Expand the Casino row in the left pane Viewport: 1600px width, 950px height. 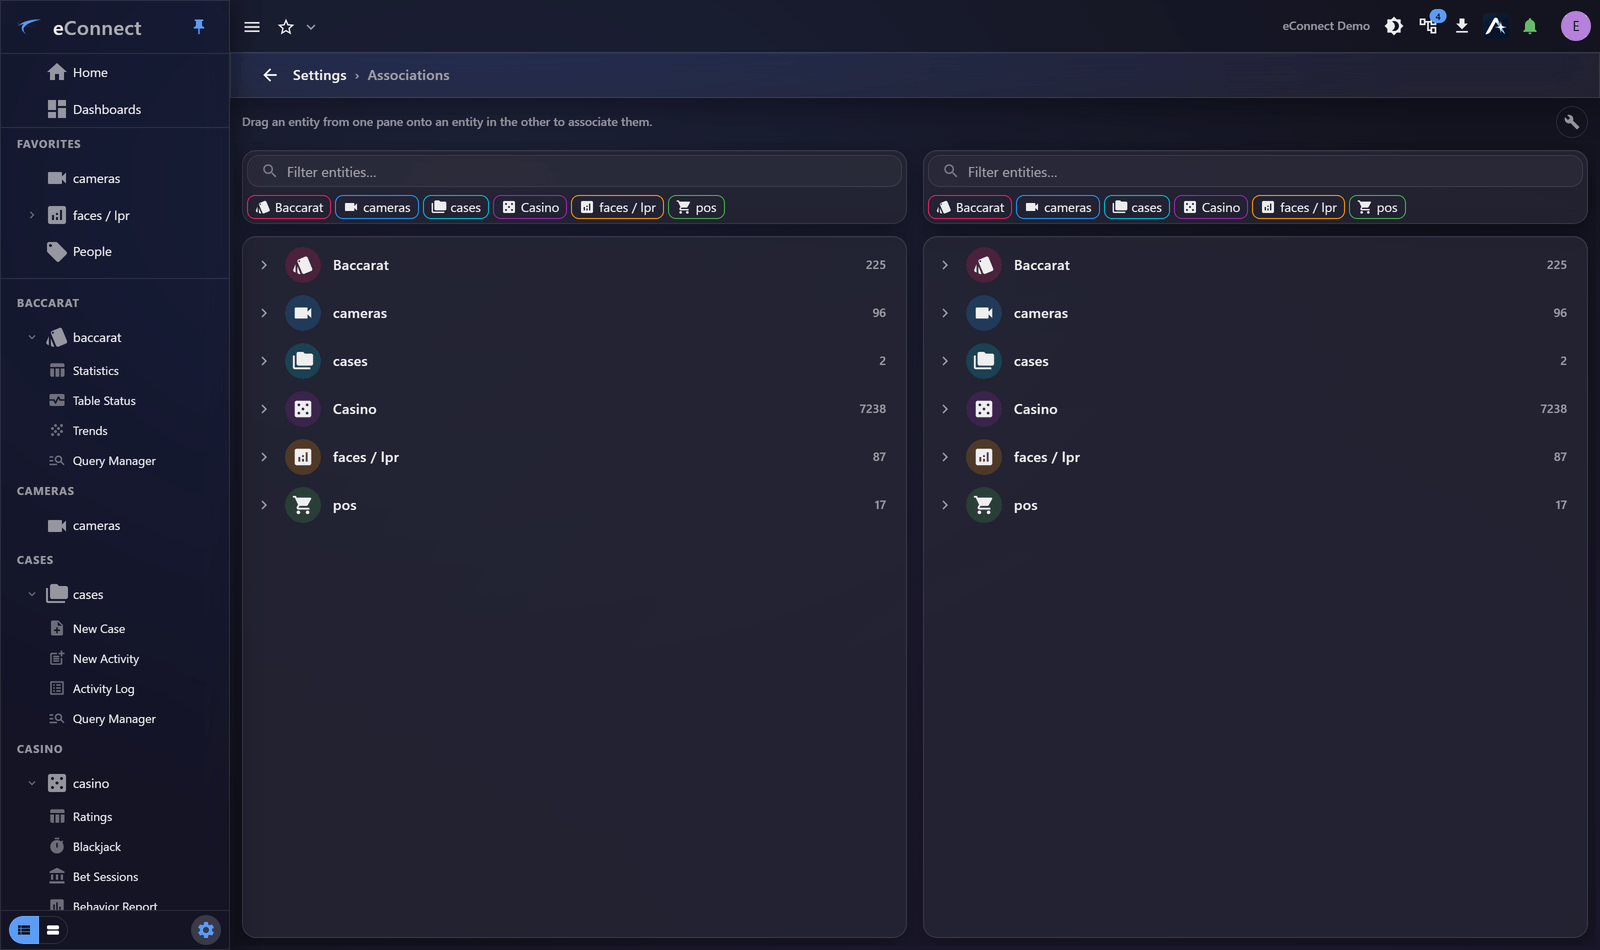coord(264,409)
